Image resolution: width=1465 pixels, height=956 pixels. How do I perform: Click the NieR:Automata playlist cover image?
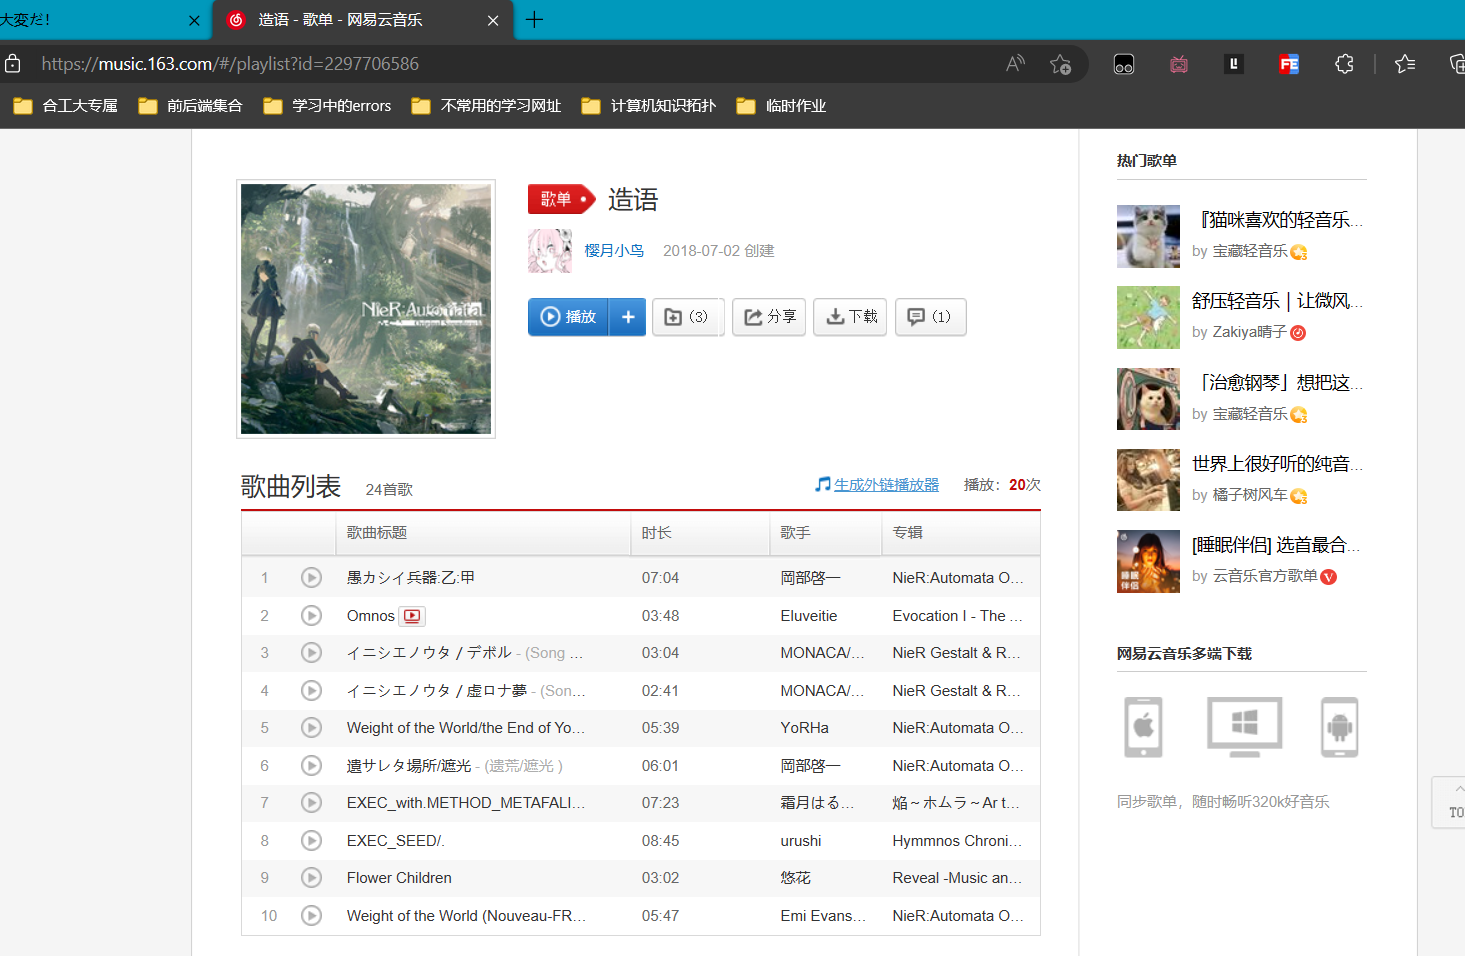(366, 309)
